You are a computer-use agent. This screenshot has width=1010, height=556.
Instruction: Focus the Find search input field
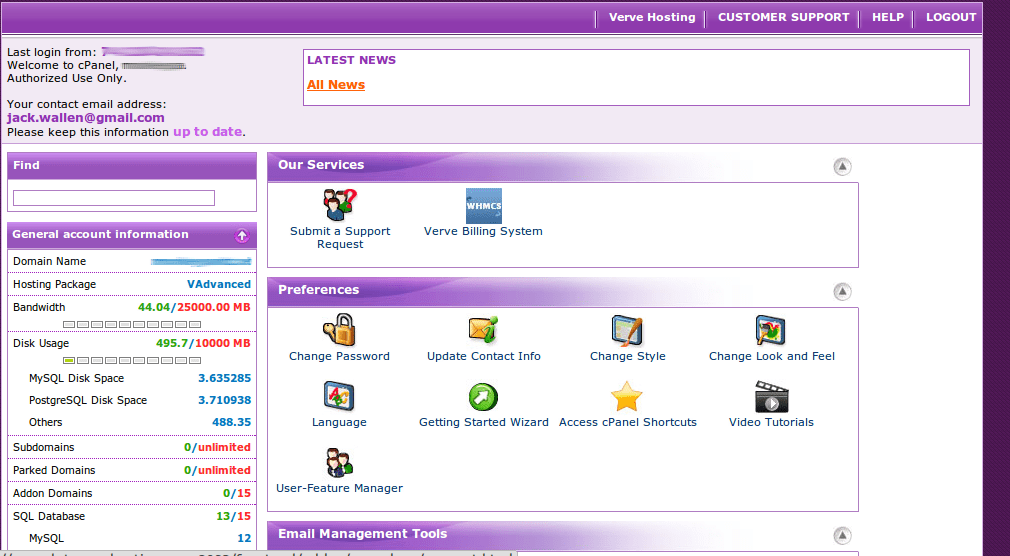114,198
